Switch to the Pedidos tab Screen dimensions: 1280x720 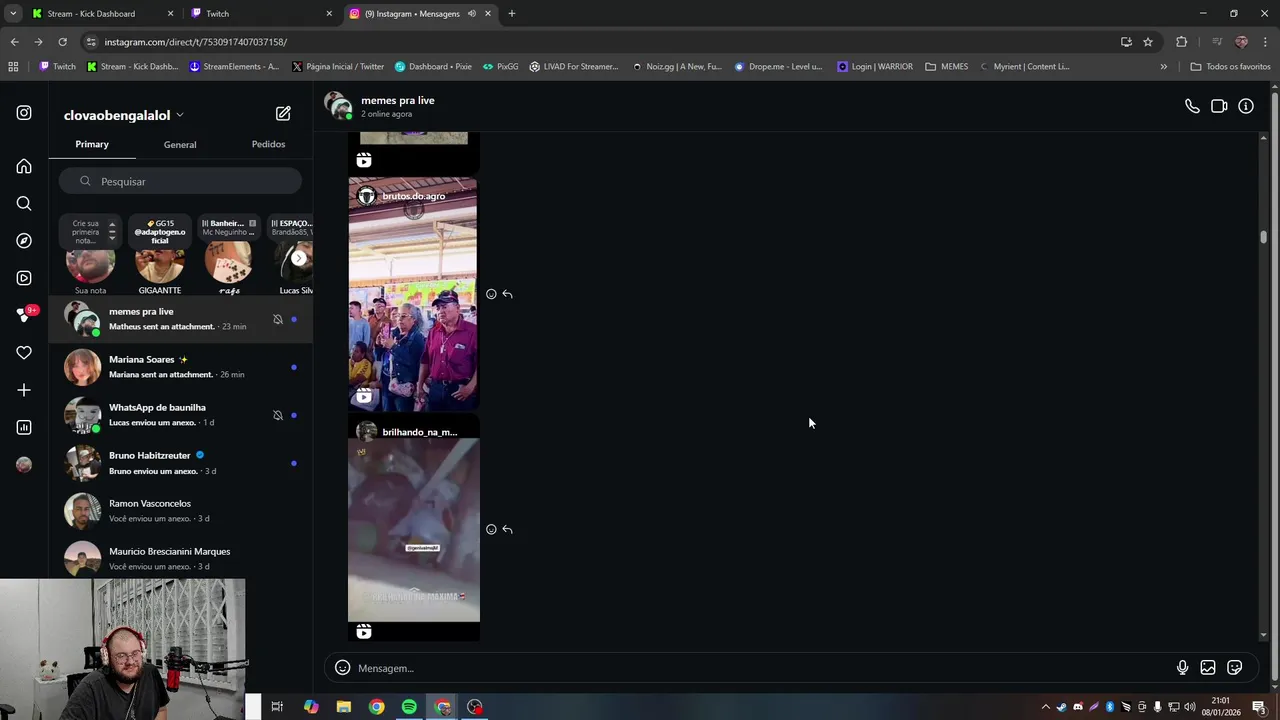point(268,144)
